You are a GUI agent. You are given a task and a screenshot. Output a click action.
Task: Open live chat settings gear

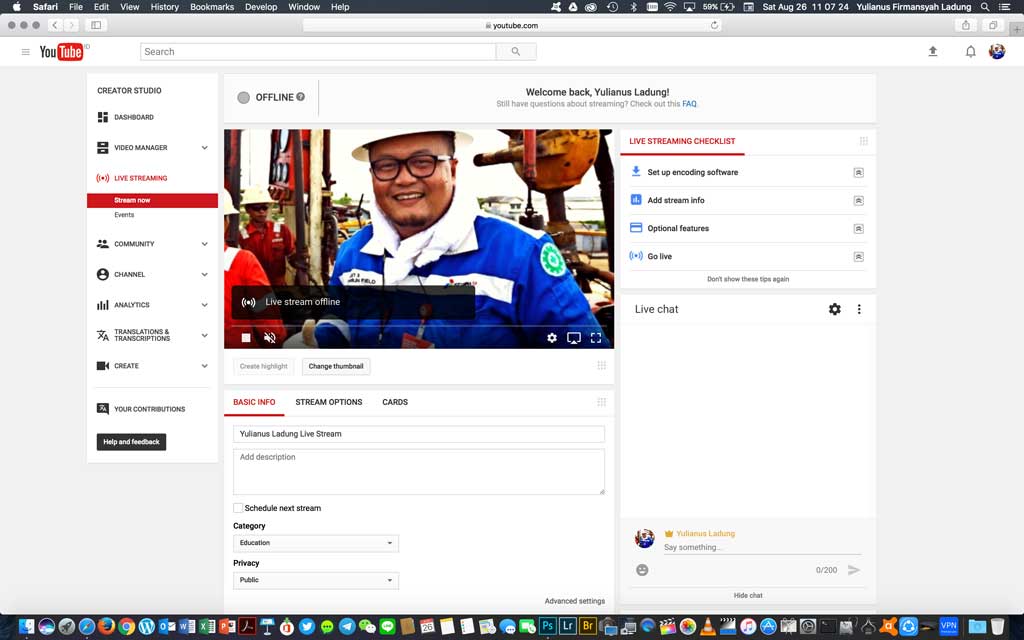click(835, 309)
